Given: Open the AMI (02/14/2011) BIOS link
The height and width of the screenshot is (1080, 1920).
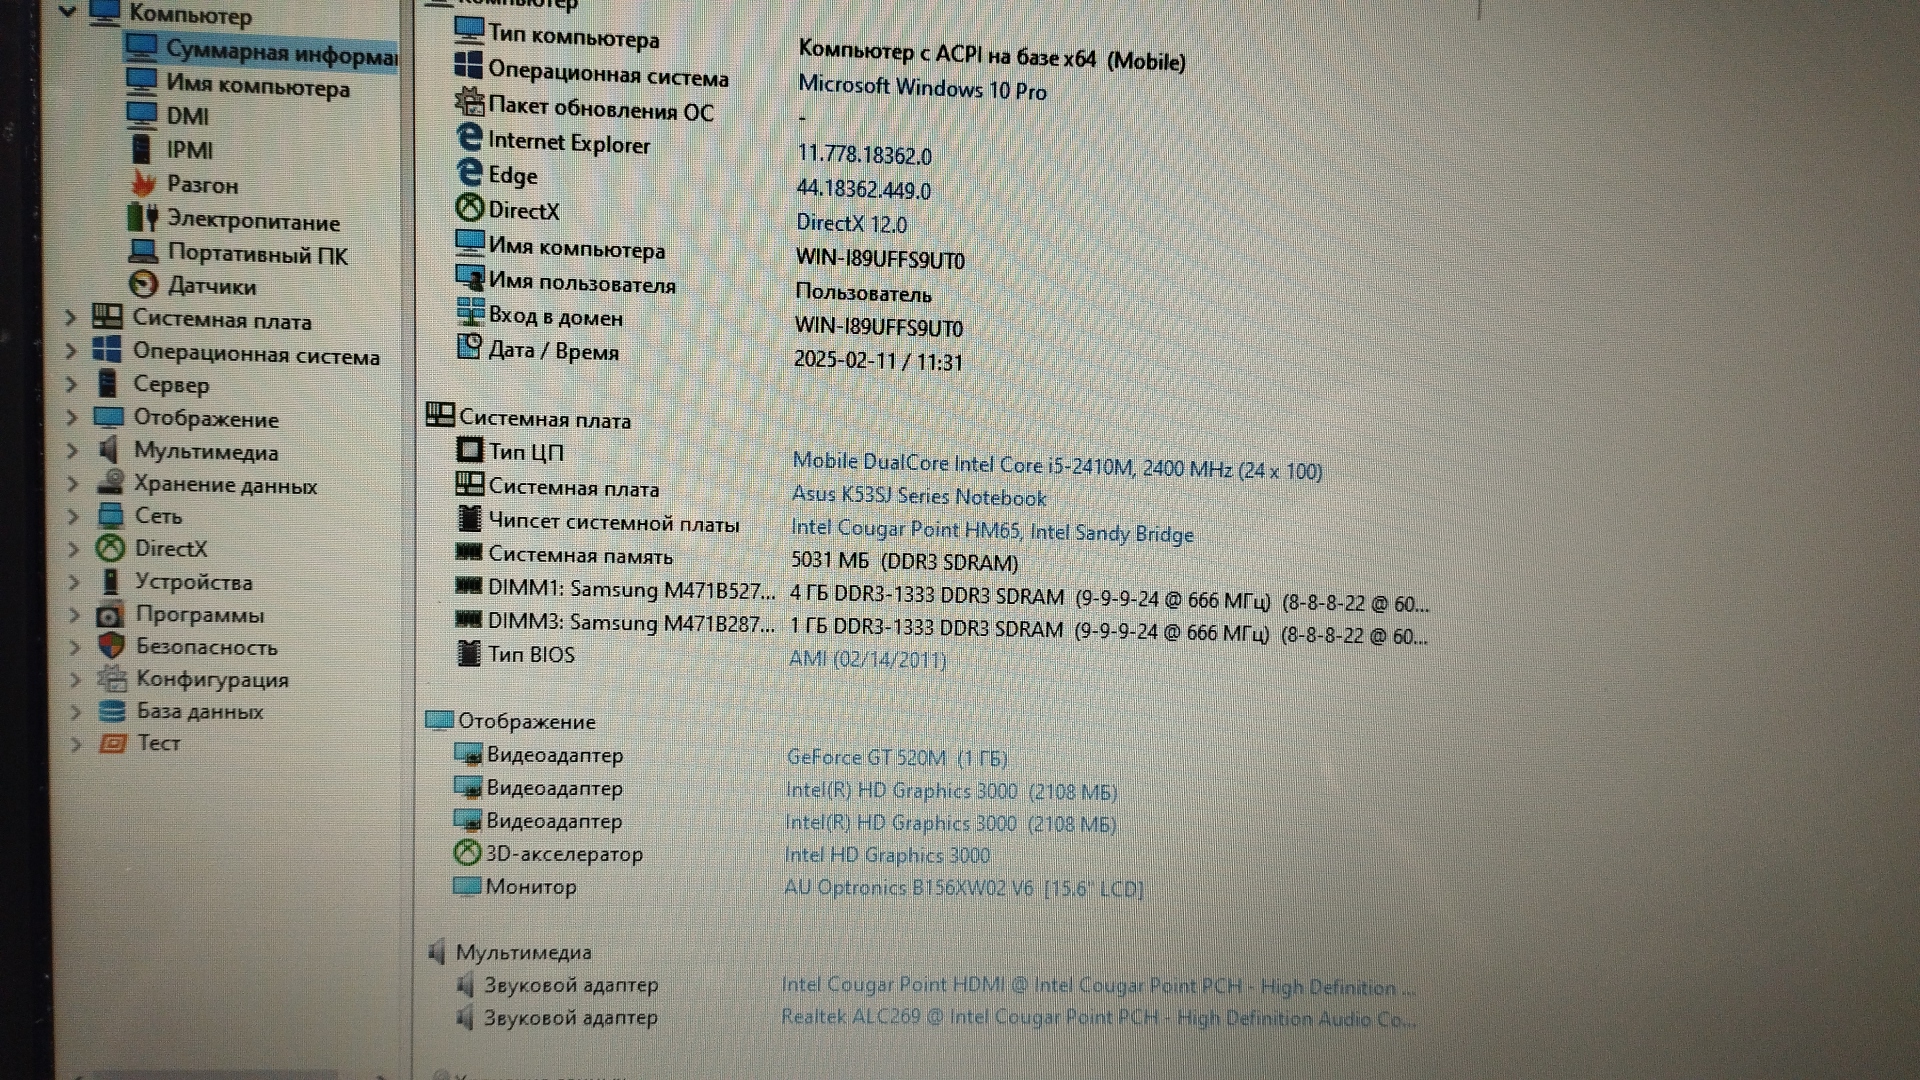Looking at the screenshot, I should tap(868, 659).
